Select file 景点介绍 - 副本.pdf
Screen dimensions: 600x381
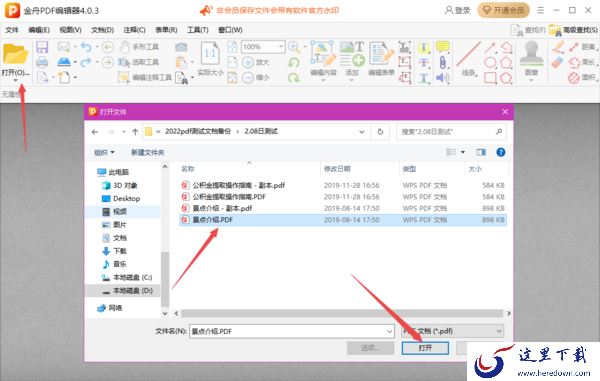(222, 208)
